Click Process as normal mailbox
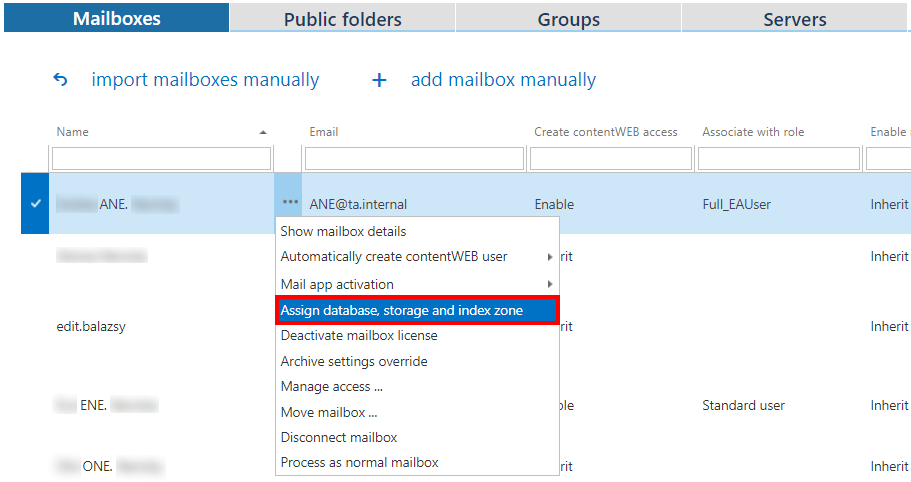The width and height of the screenshot is (911, 482). [359, 462]
